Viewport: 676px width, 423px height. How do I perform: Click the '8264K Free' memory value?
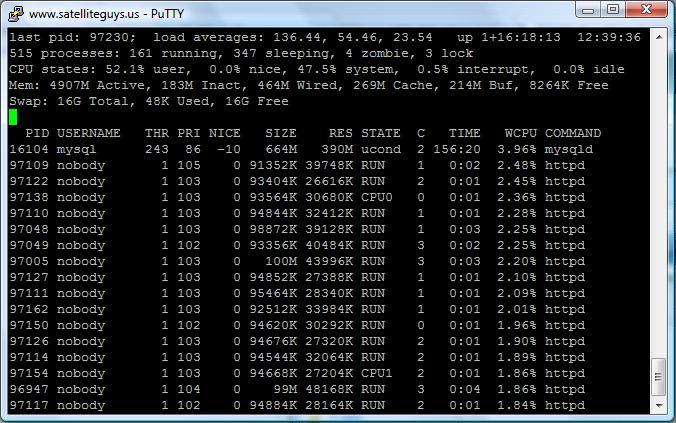569,85
